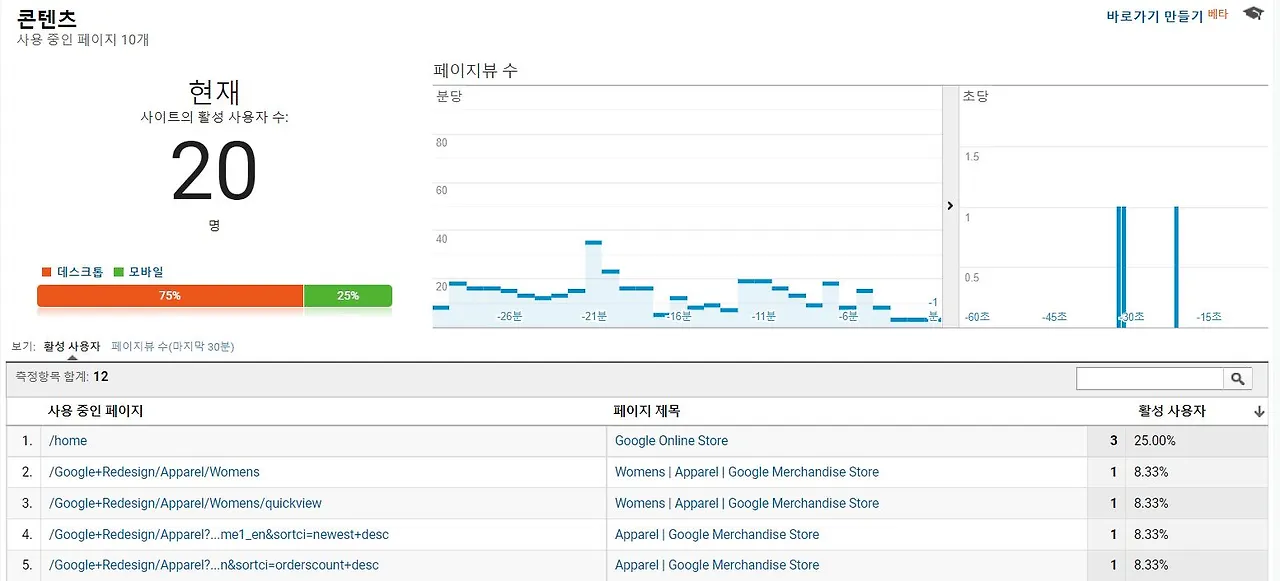
Task: Open Apparel link sorted by newest+desc
Action: point(218,534)
